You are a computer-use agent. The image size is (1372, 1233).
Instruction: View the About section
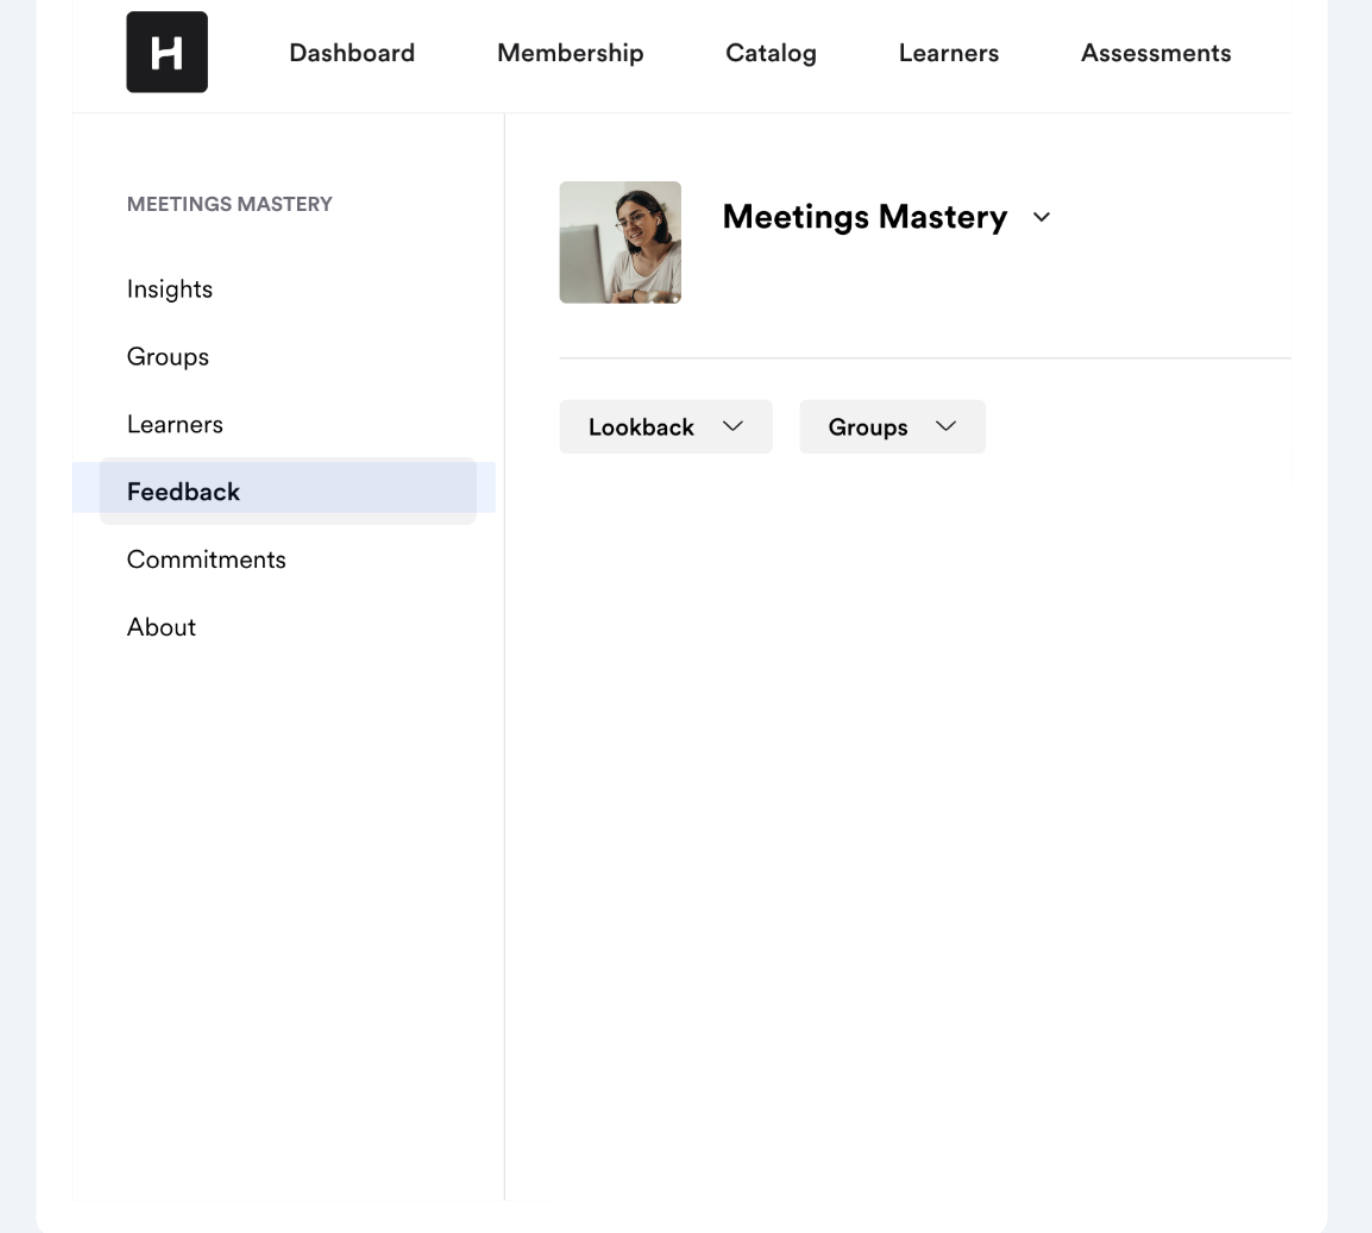[x=161, y=627]
